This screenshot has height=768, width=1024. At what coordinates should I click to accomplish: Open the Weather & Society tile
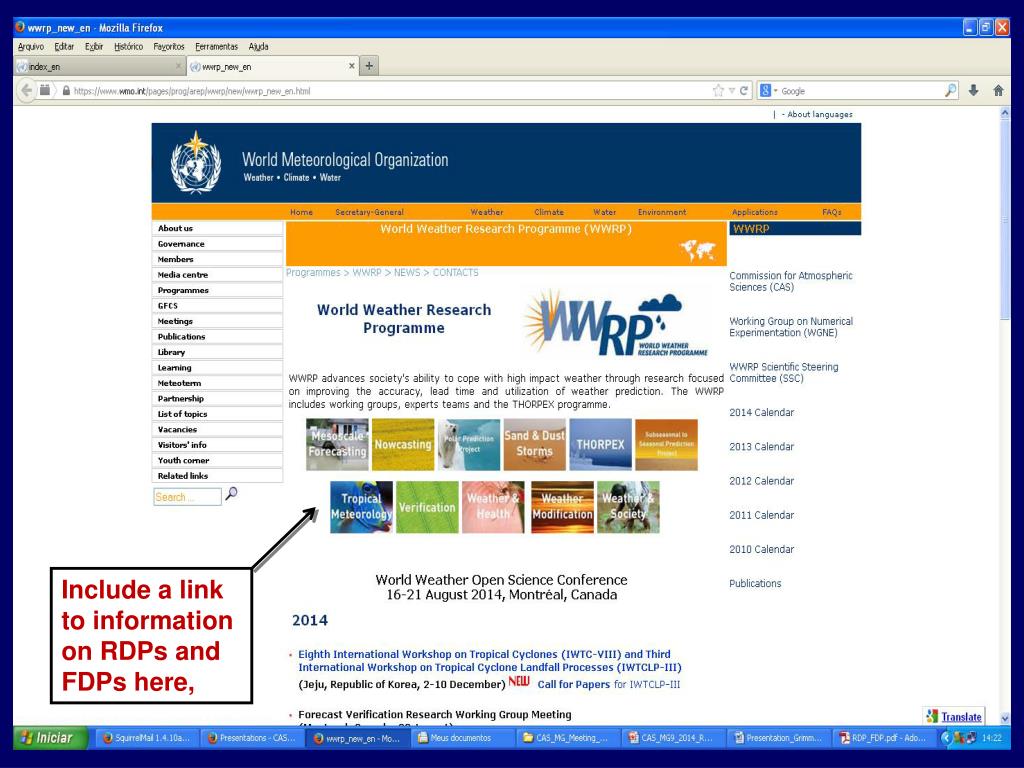click(628, 507)
